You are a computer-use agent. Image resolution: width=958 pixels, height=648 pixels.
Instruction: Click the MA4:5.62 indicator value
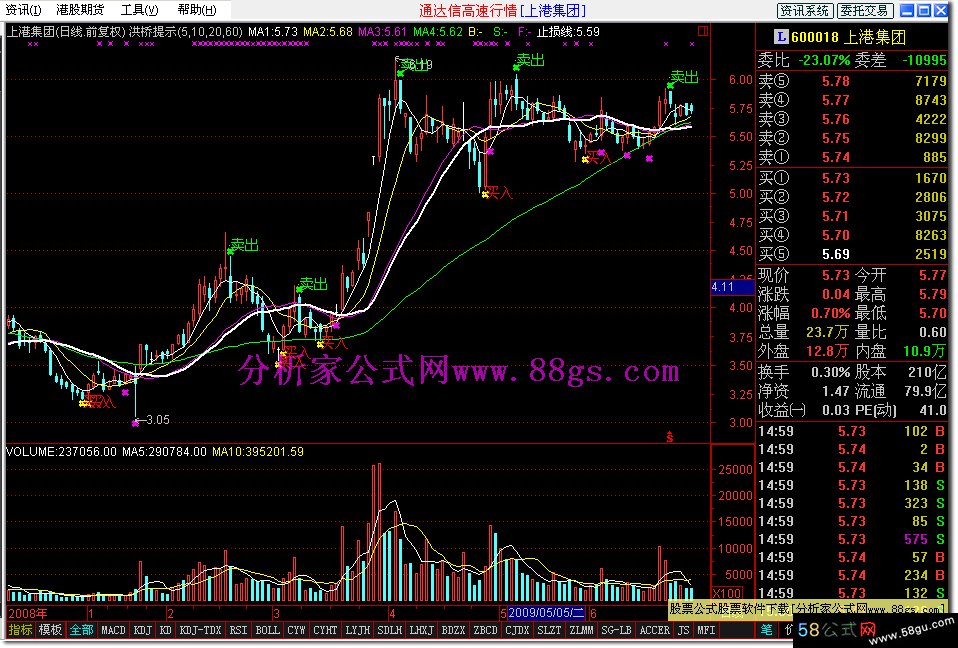coord(437,32)
